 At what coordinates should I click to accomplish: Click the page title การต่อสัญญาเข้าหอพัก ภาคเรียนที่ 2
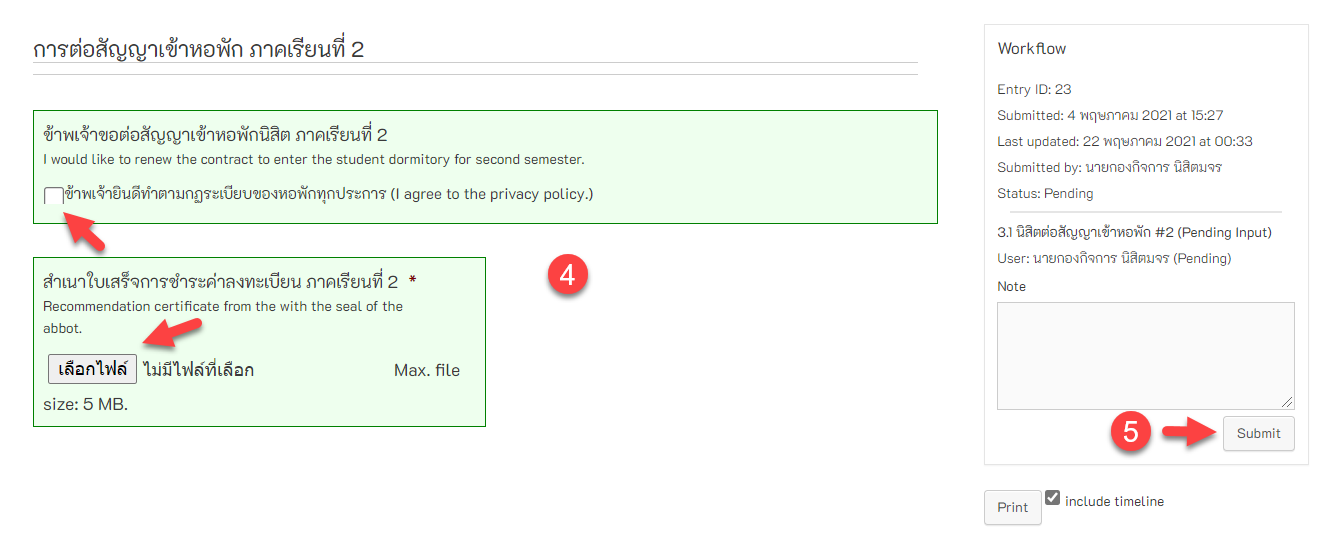click(x=198, y=49)
